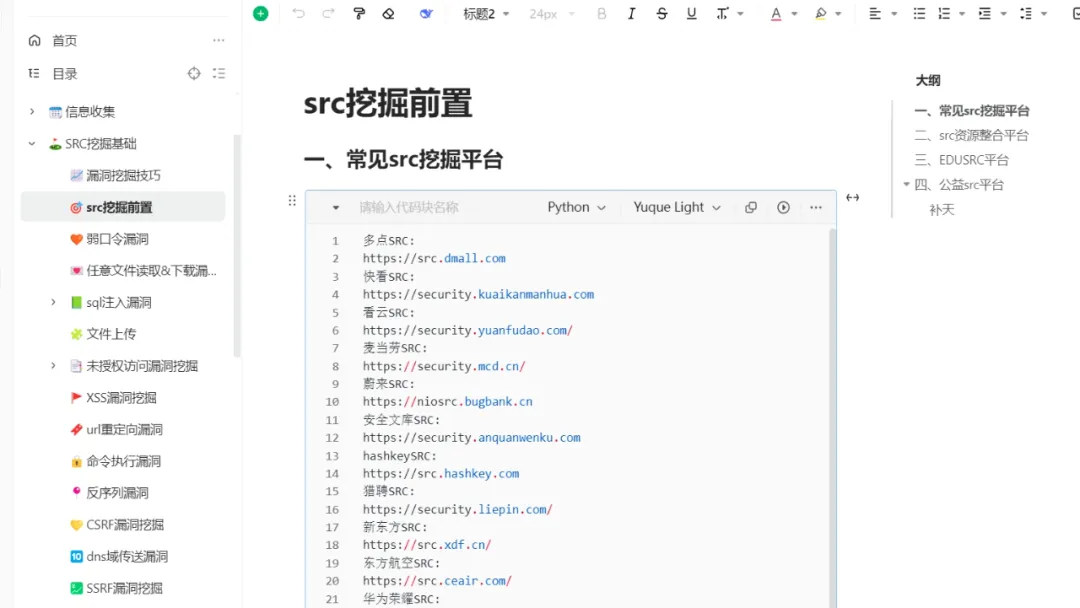The image size is (1080, 608).
Task: Open line spacing options
Action: (x=1026, y=13)
